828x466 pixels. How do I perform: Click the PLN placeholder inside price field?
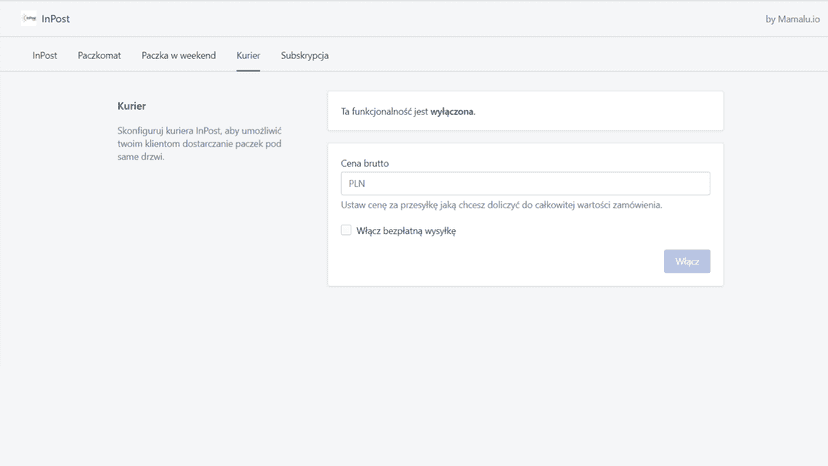[x=357, y=184]
